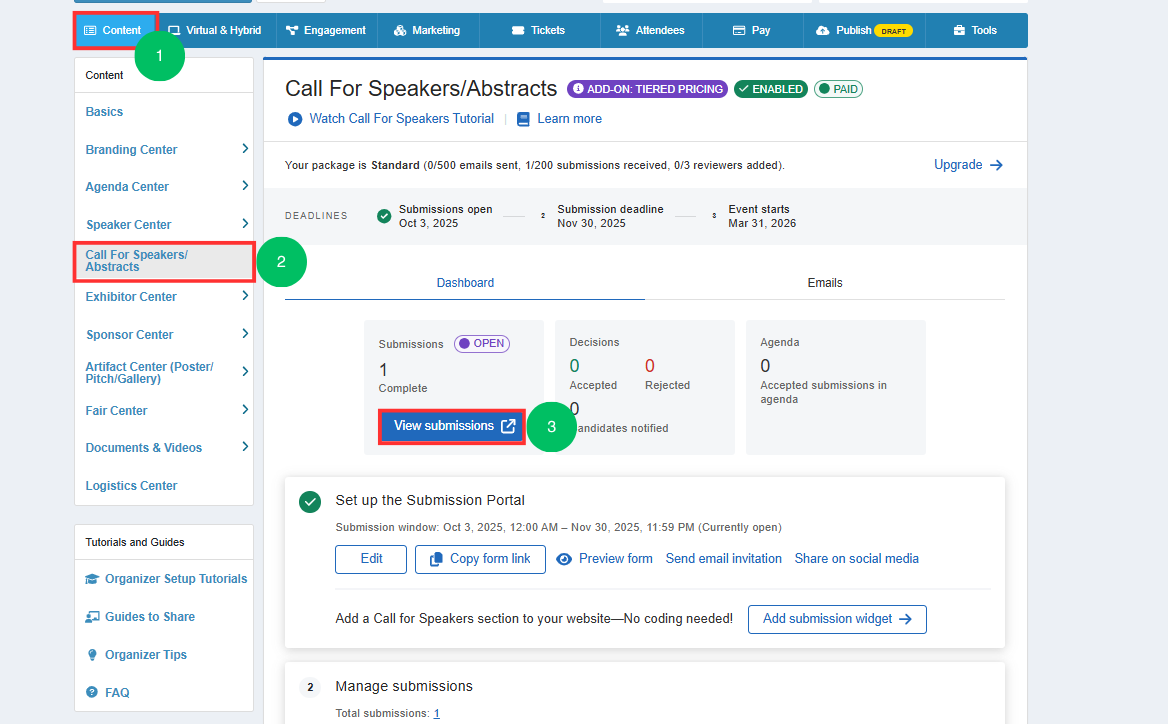Screen dimensions: 1168x724
Task: Click the Learn more book icon
Action: click(x=523, y=119)
